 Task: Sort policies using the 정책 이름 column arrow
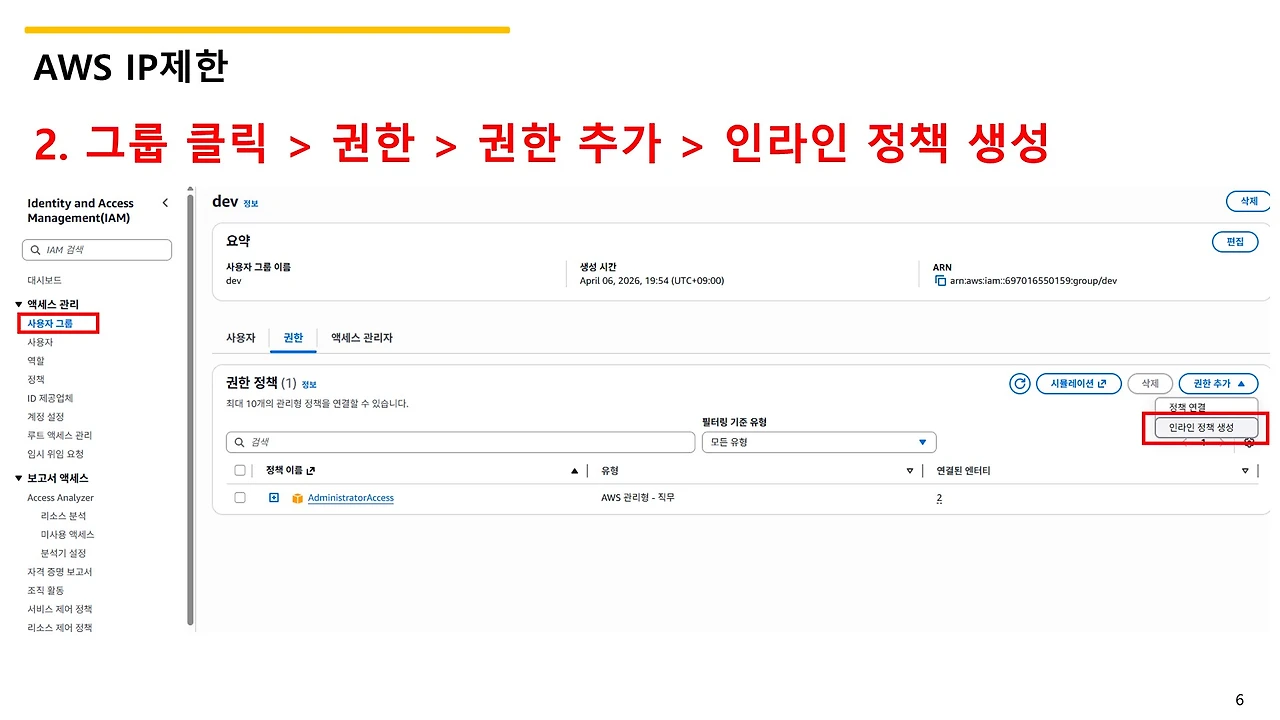(574, 469)
